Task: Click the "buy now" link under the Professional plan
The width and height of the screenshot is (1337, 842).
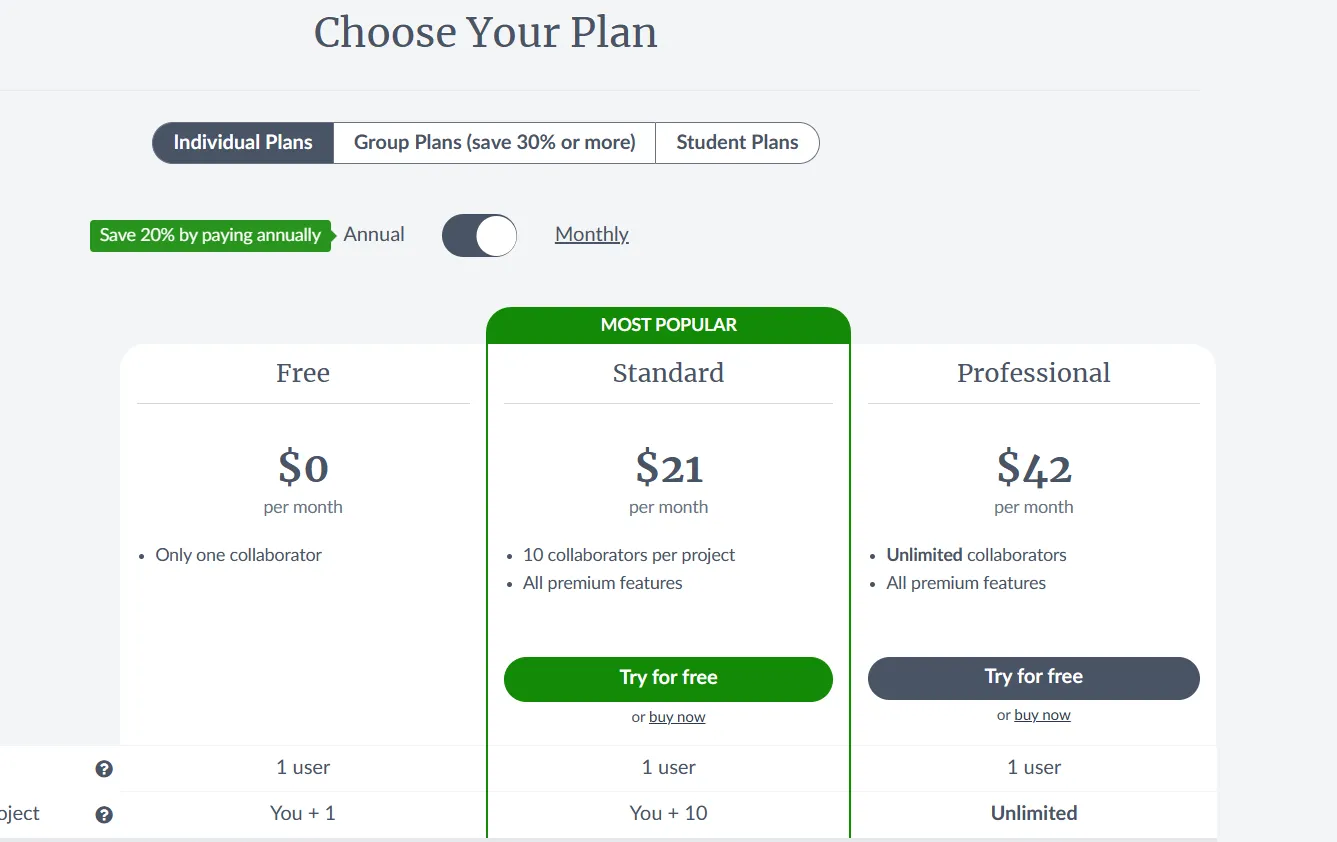Action: point(1042,715)
